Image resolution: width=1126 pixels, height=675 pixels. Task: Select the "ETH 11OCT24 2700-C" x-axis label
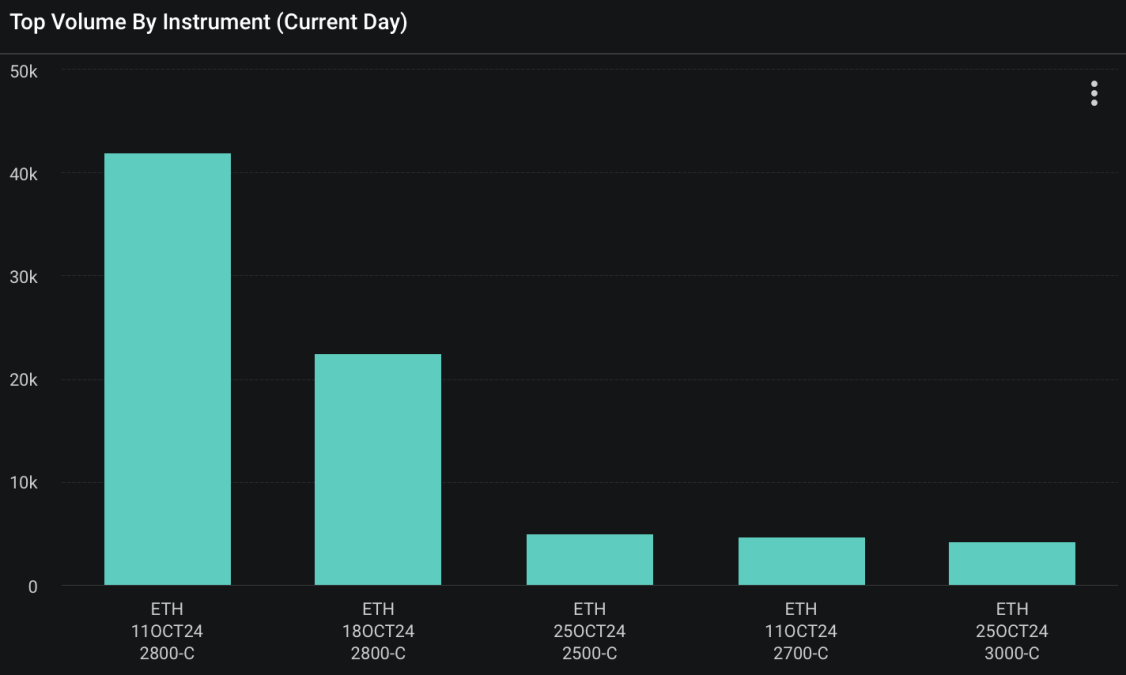pos(801,631)
